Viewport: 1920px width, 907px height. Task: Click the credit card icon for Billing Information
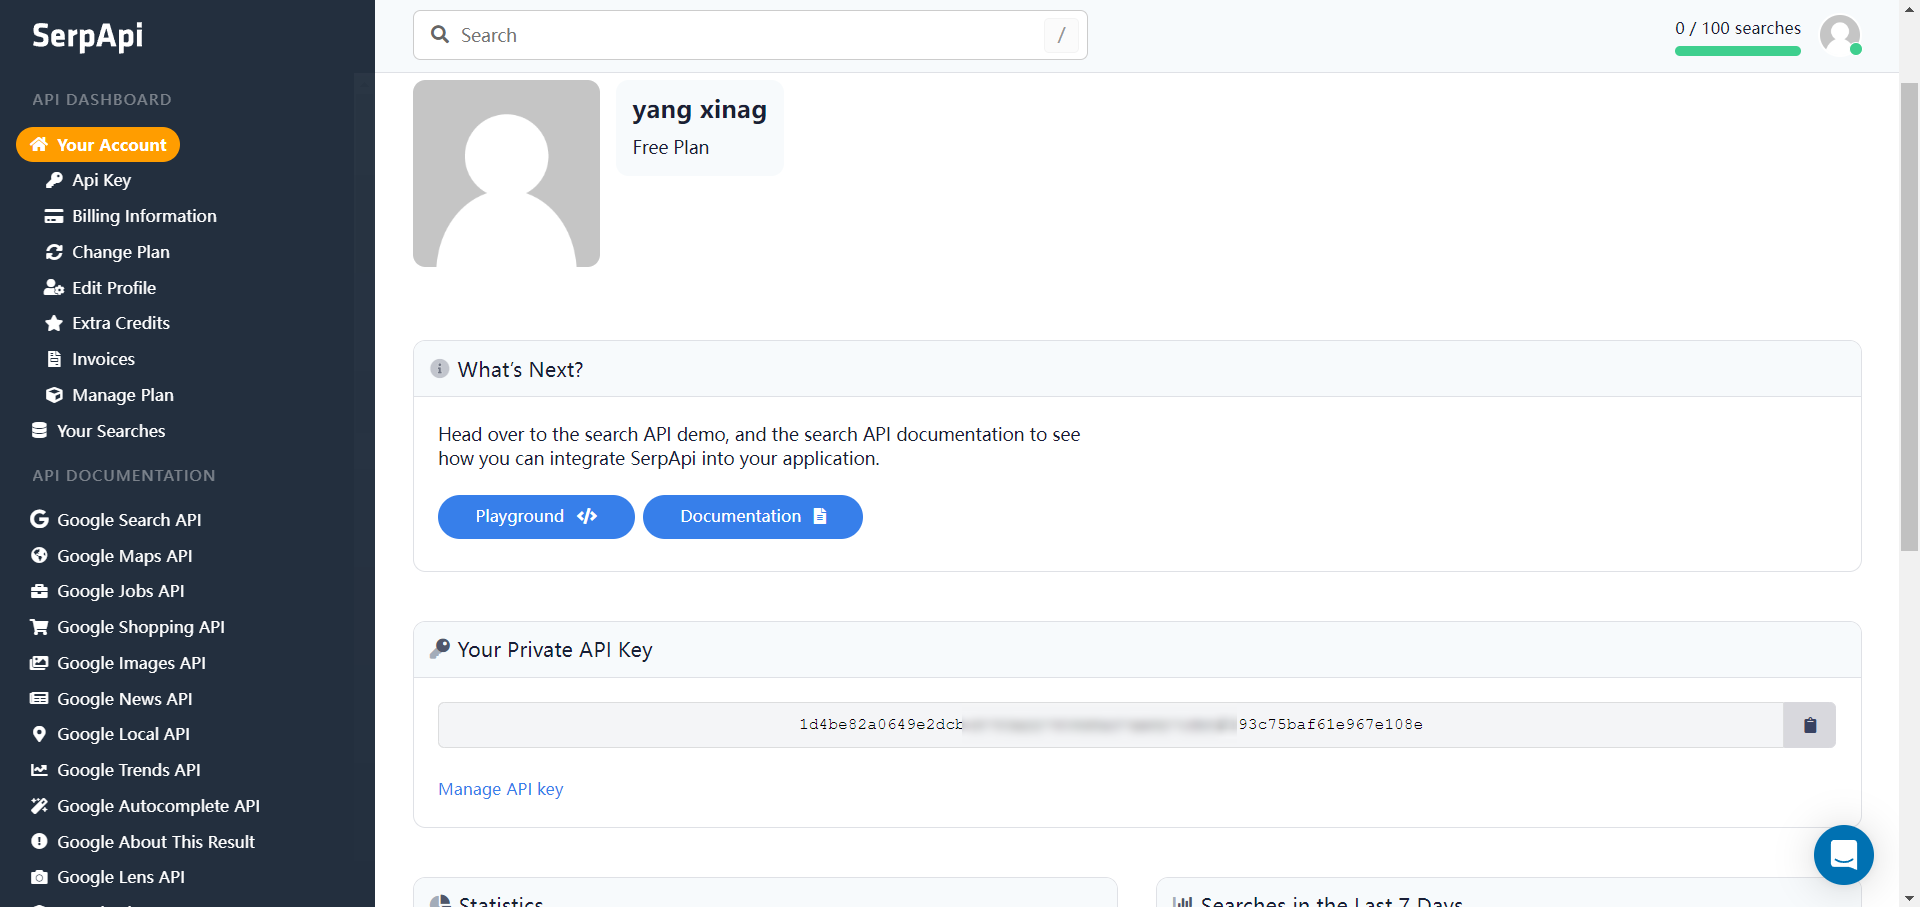tap(54, 216)
